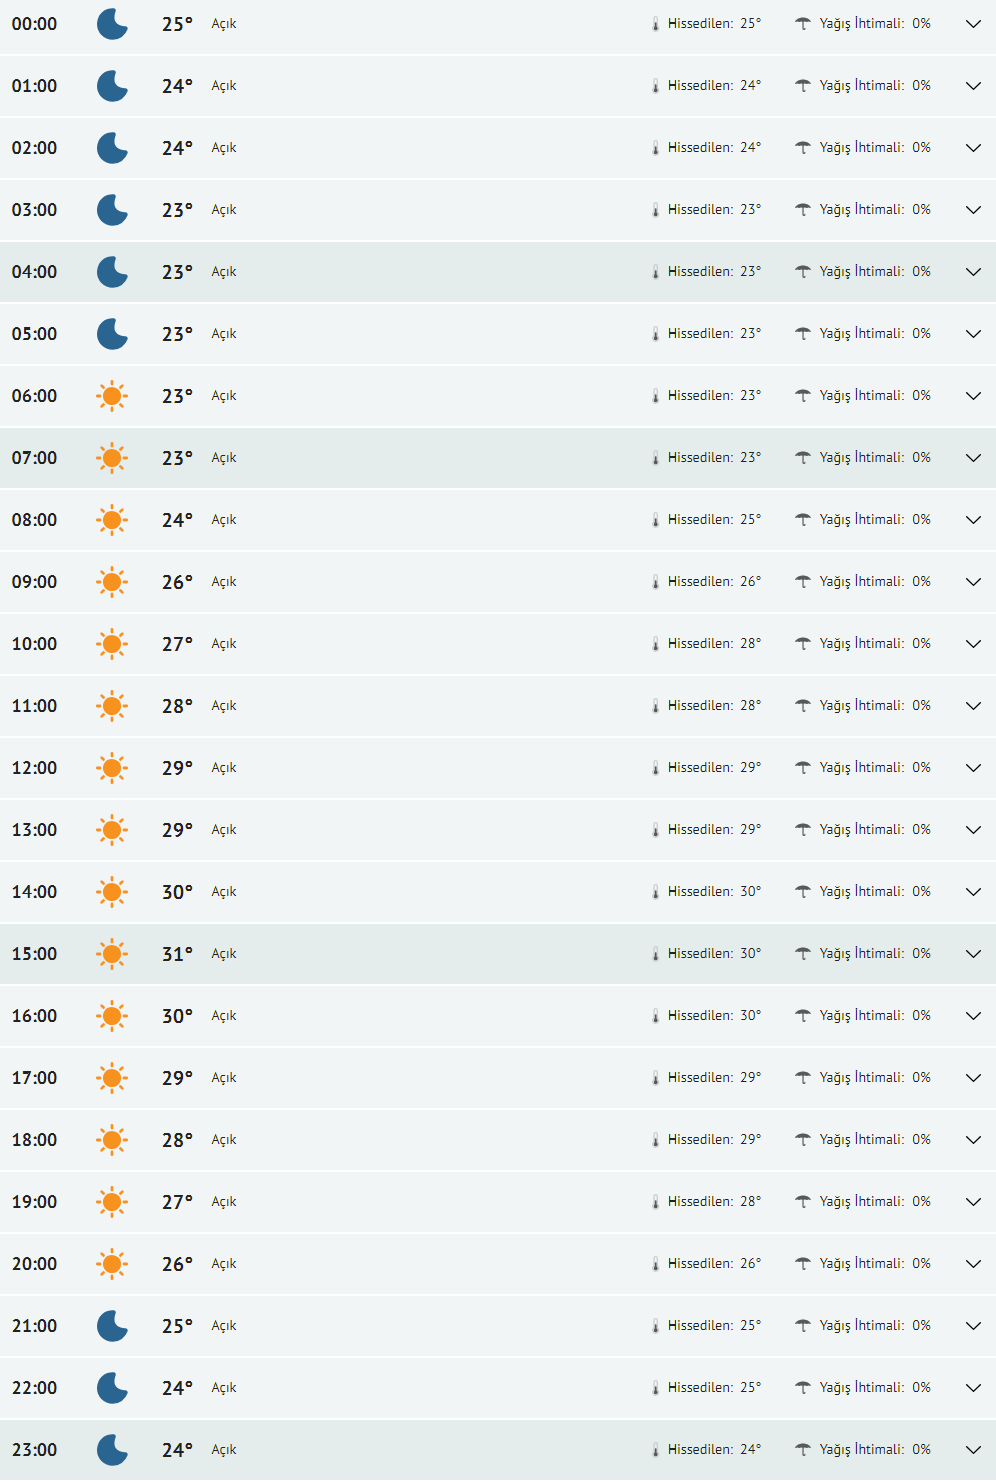
Task: Click the sun icon in 15:00 row
Action: (x=112, y=954)
